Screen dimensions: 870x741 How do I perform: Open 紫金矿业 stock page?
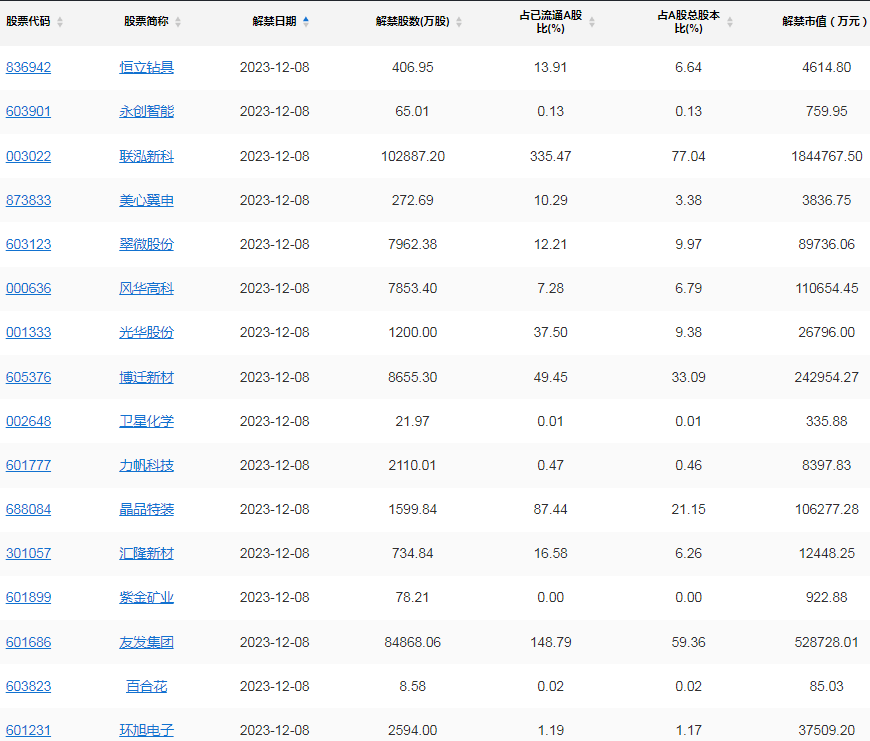[146, 598]
